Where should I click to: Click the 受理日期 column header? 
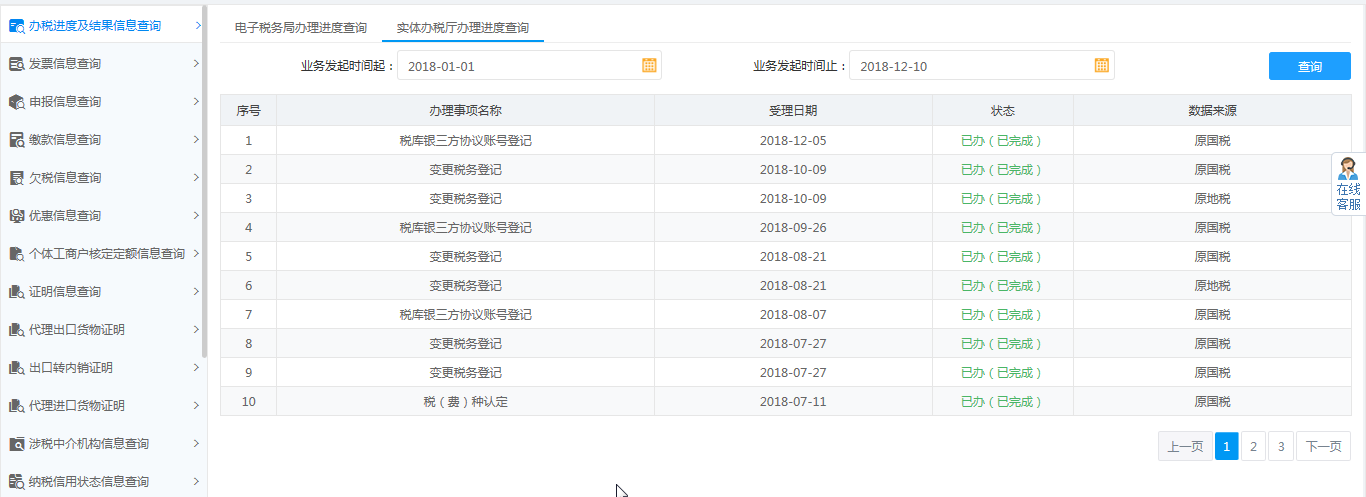click(x=793, y=111)
